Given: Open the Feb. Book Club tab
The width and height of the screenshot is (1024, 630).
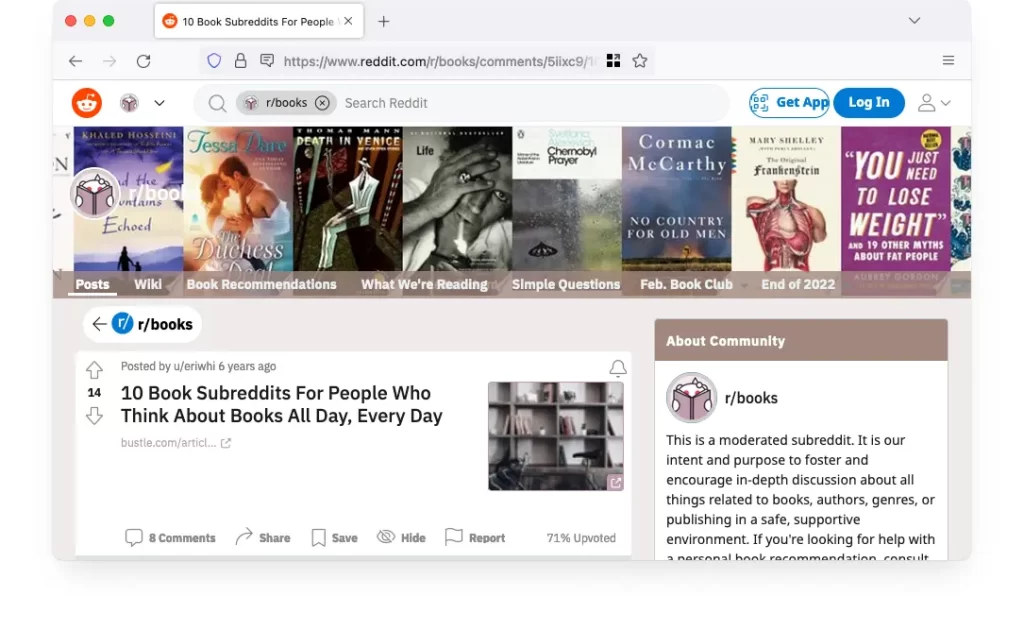Looking at the screenshot, I should (686, 285).
